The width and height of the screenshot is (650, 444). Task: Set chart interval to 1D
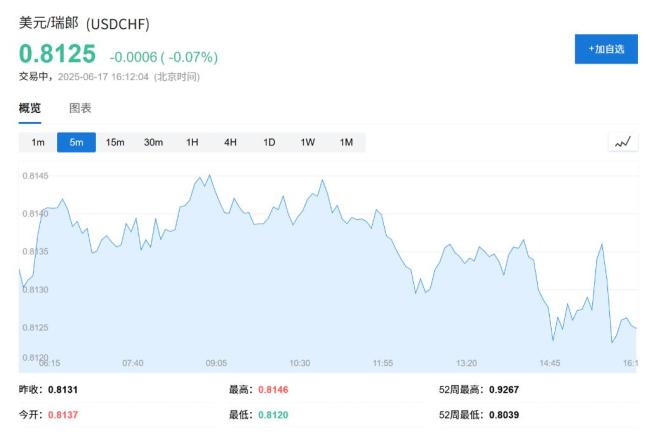[x=269, y=142]
